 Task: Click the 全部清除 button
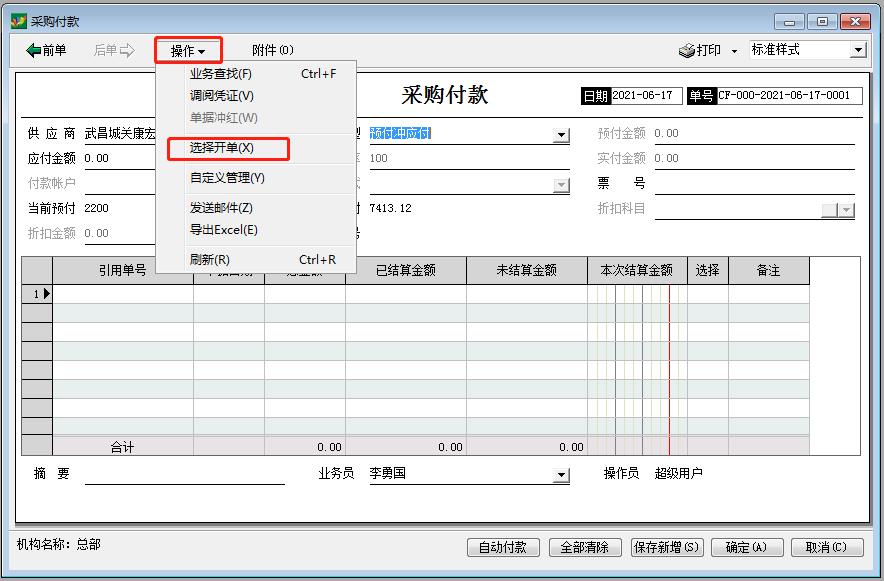[x=585, y=547]
